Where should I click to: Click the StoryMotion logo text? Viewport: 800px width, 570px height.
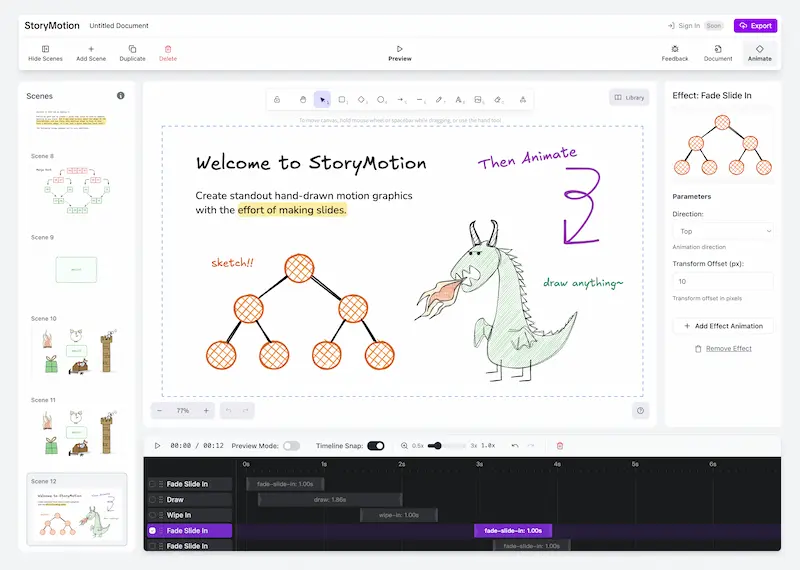pyautogui.click(x=52, y=26)
